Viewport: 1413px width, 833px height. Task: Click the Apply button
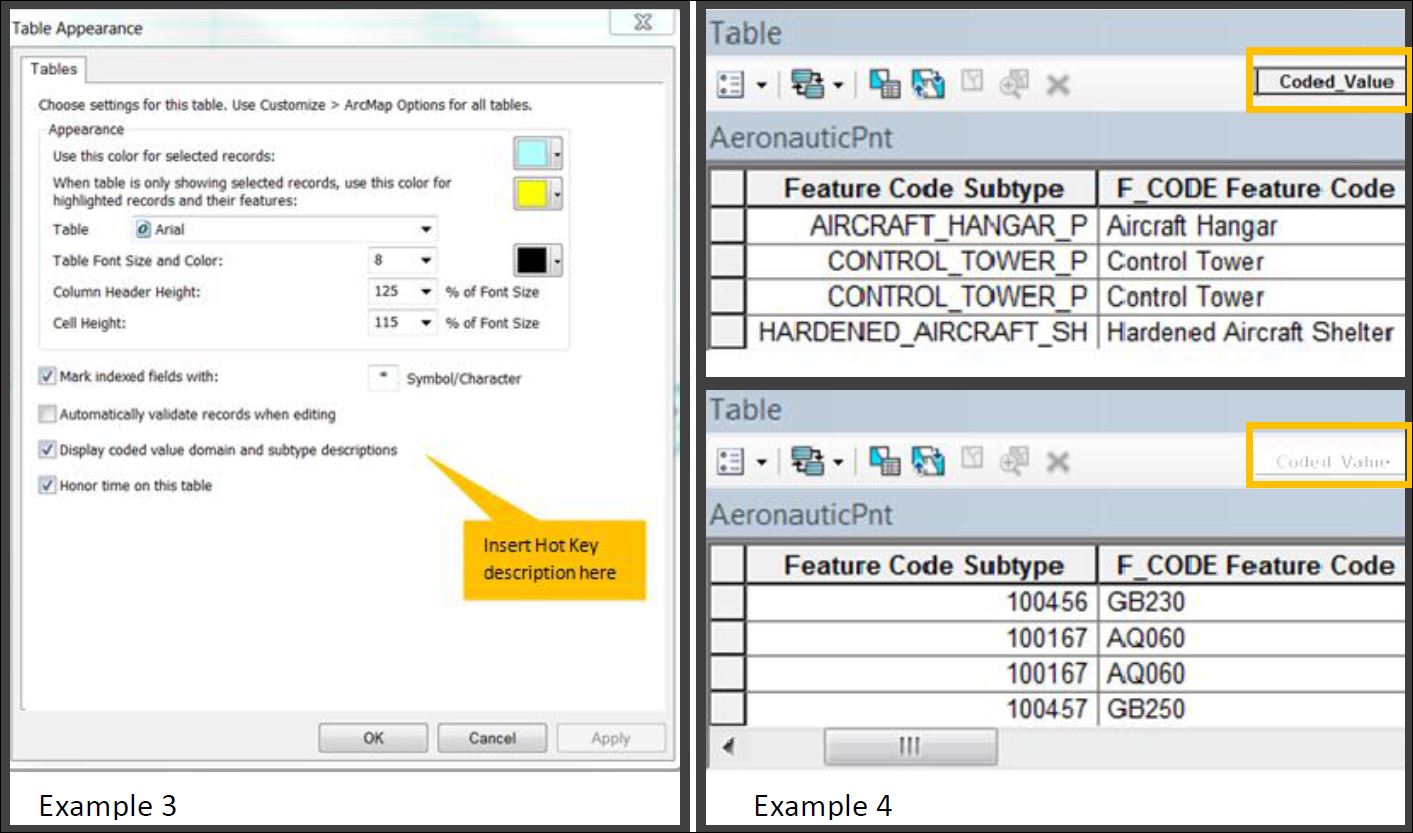(611, 738)
